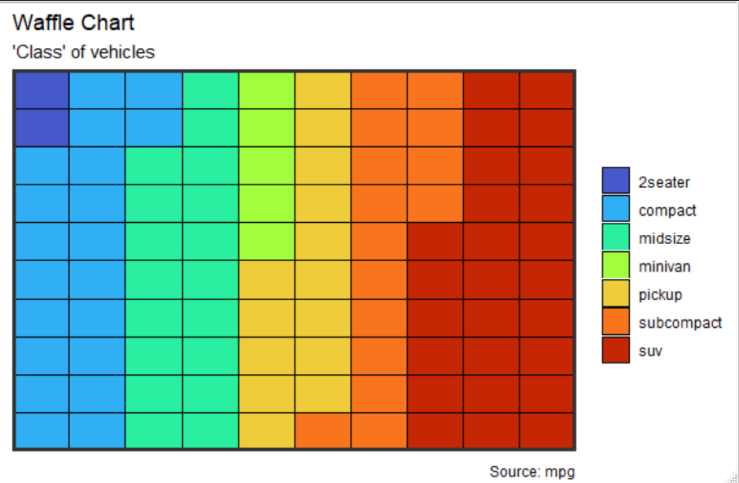Click the 'suv' legend label text
The height and width of the screenshot is (483, 739).
click(x=650, y=351)
